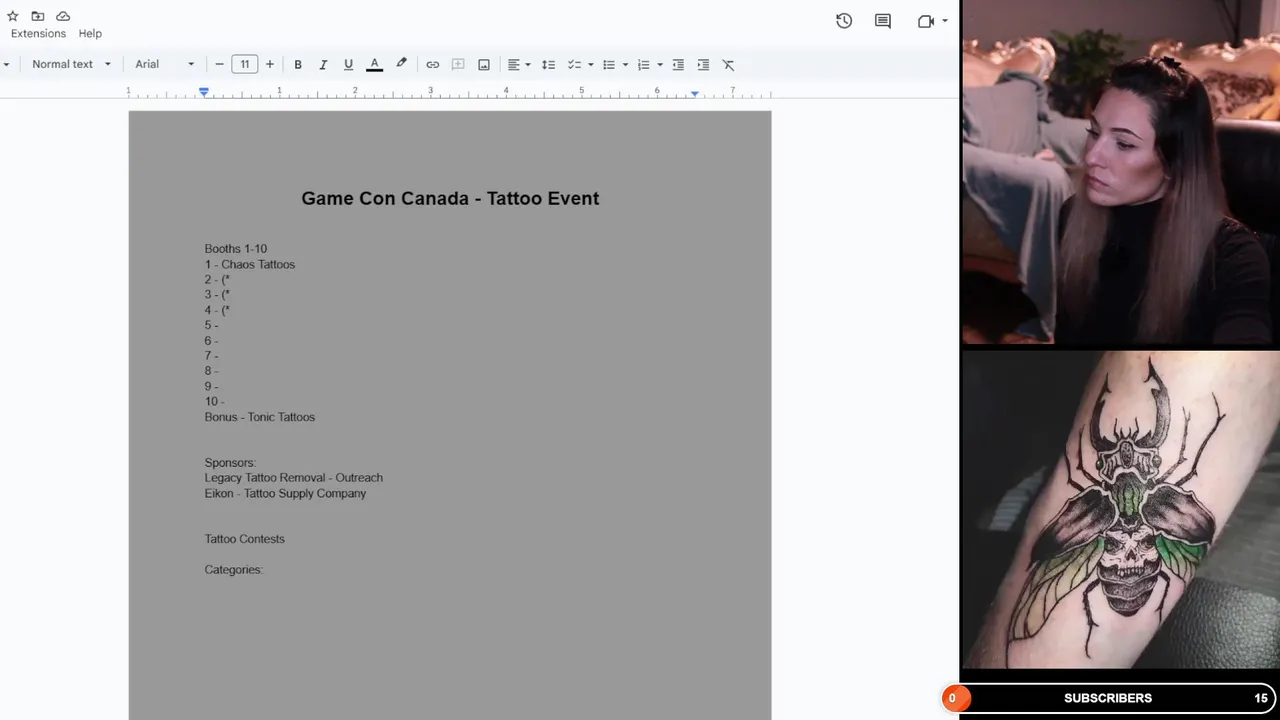
Task: Click the left indent ruler marker
Action: click(204, 92)
